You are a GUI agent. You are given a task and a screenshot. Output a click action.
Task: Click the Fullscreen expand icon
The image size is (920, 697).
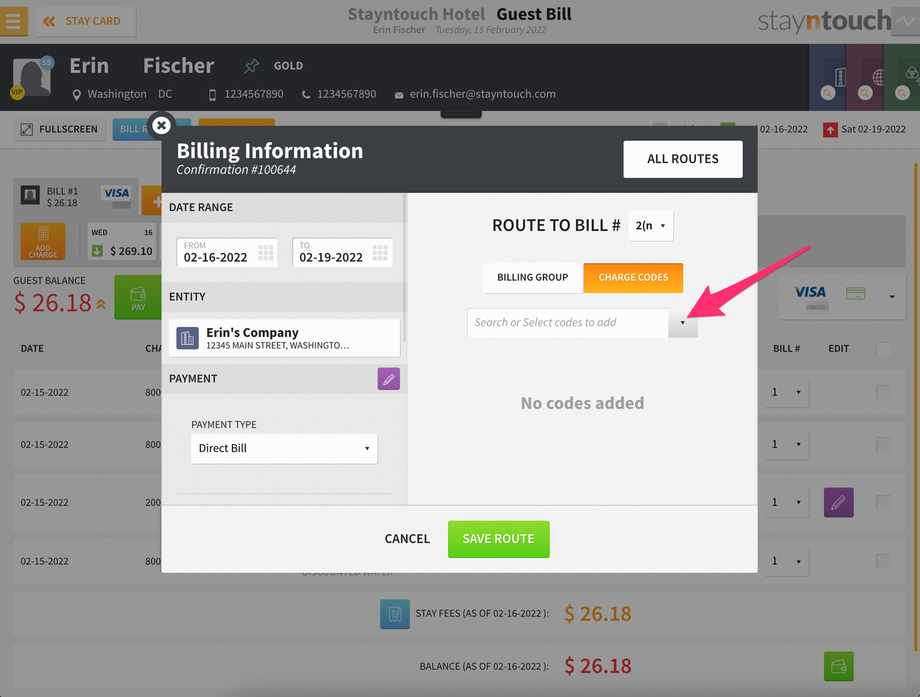pos(26,129)
